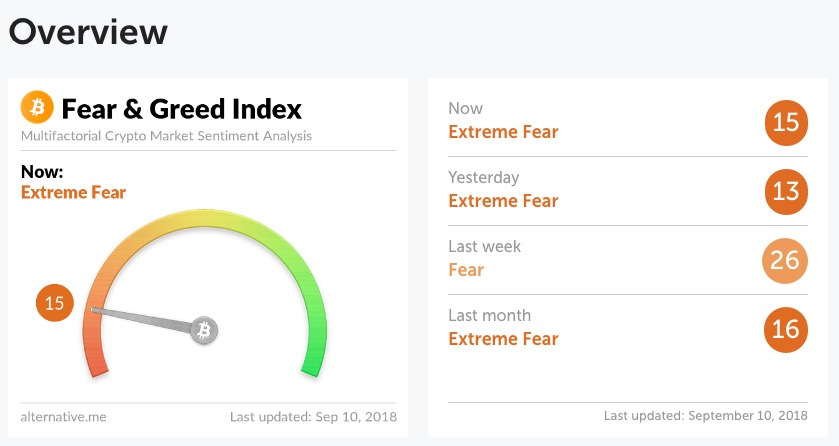Click the Last week value 26 circle
Viewport: 839px width, 446px height.
pos(785,260)
